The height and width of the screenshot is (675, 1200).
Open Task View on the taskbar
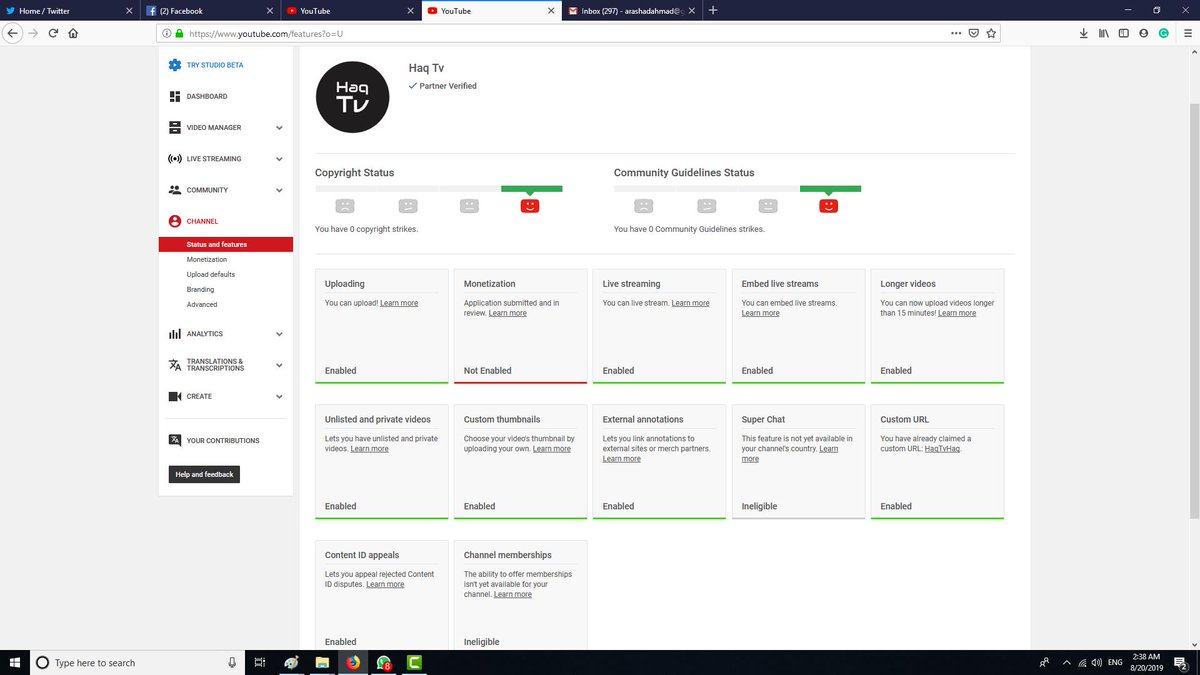coord(259,662)
